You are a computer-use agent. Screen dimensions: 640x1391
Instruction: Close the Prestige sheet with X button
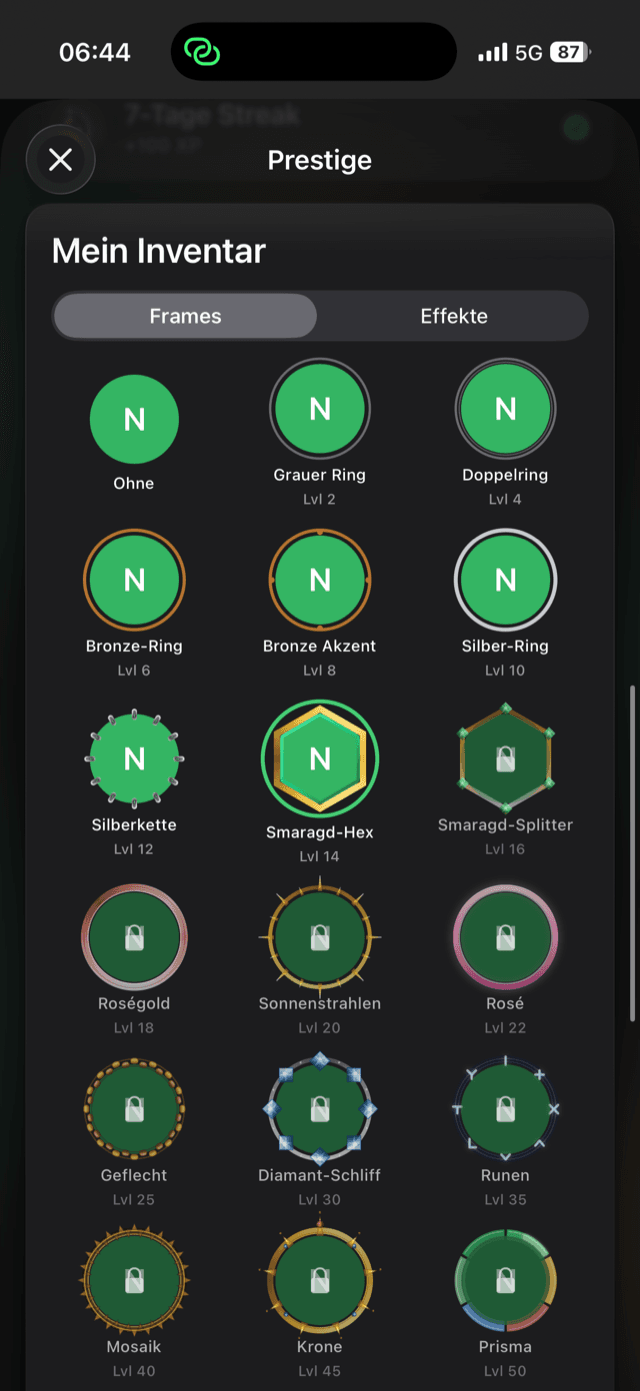click(61, 160)
